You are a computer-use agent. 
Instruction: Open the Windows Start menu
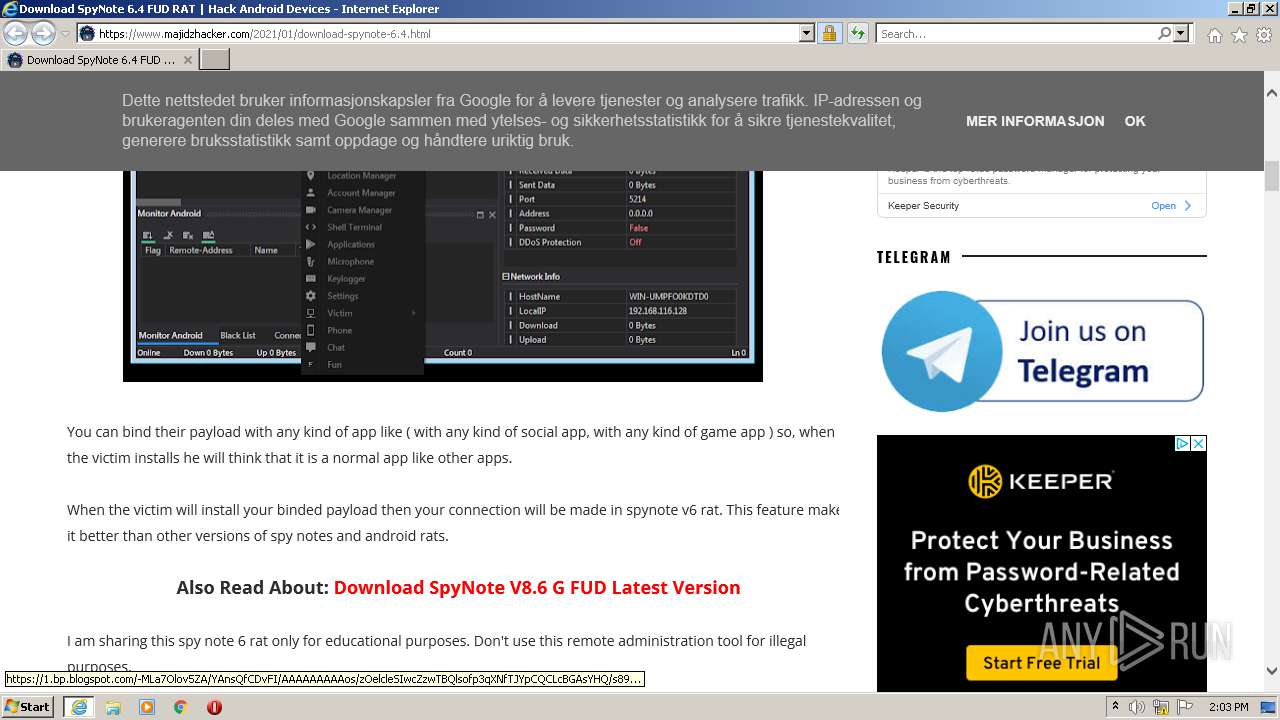click(x=28, y=706)
